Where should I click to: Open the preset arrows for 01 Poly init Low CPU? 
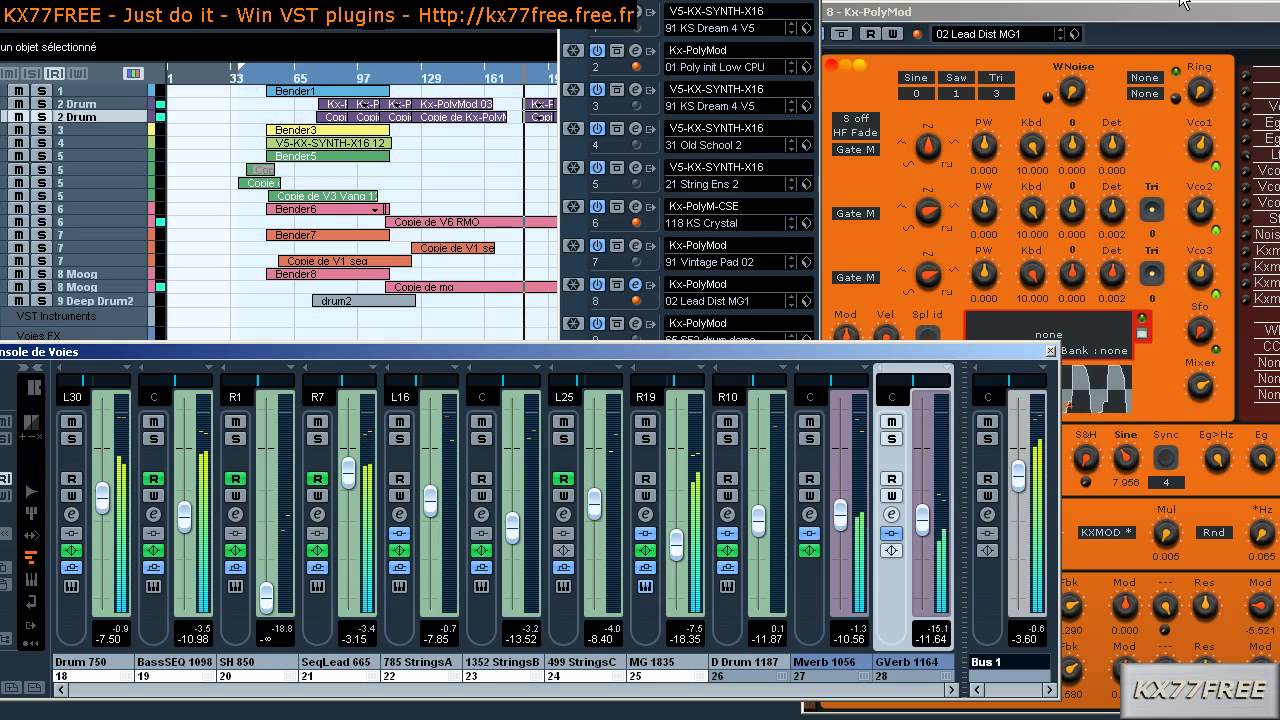790,67
